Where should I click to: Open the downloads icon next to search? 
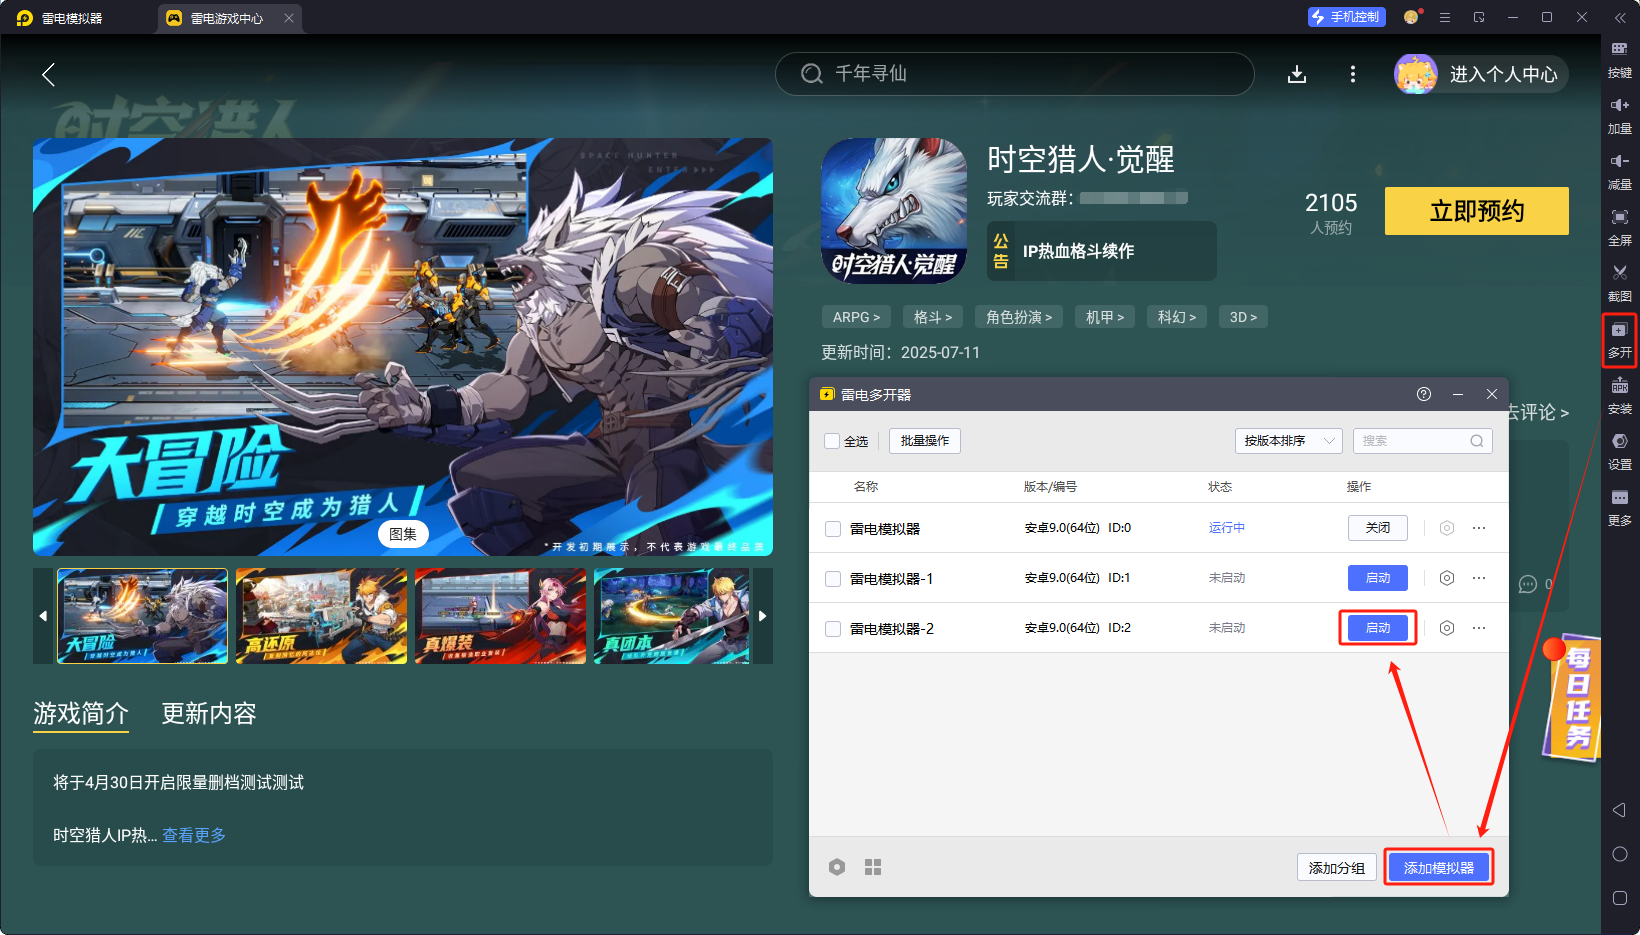(x=1297, y=74)
